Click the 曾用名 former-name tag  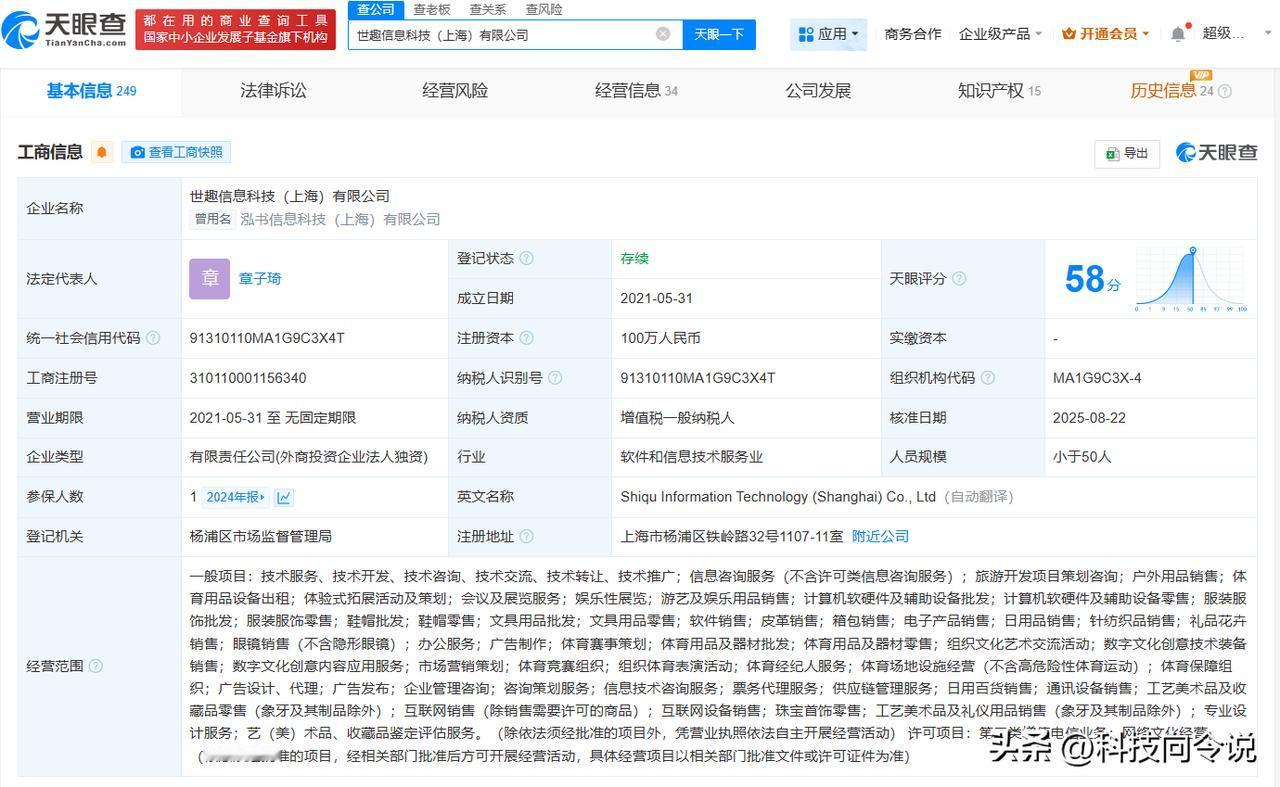pyautogui.click(x=213, y=219)
